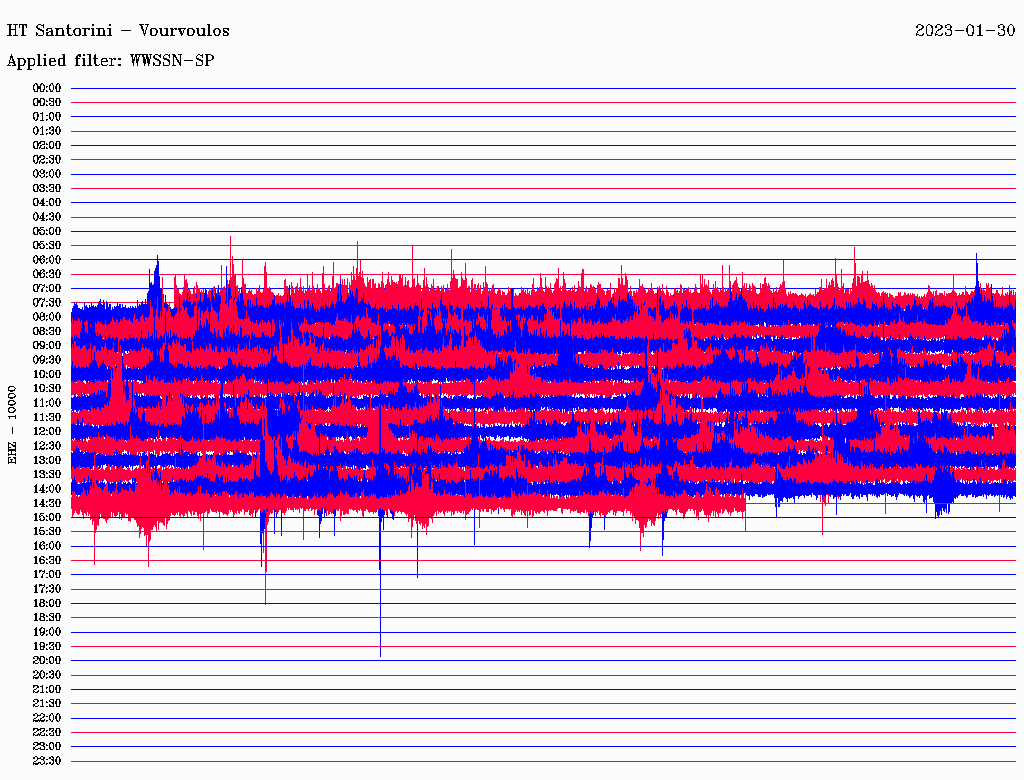Click the Applied filter WWSSN-SP text

(110, 60)
